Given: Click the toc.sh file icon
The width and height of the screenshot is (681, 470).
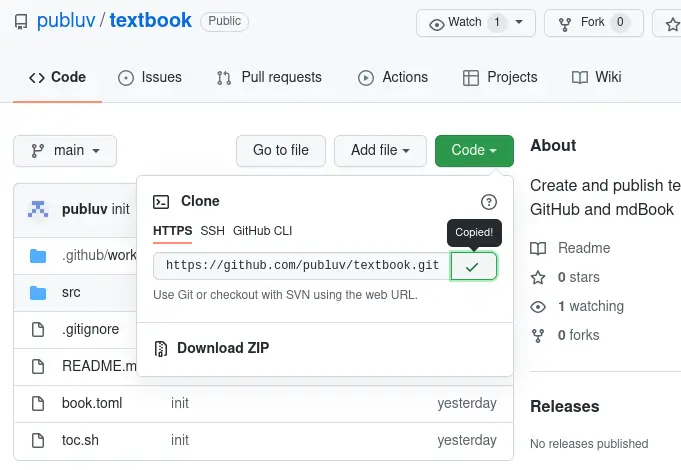Looking at the screenshot, I should [x=38, y=440].
